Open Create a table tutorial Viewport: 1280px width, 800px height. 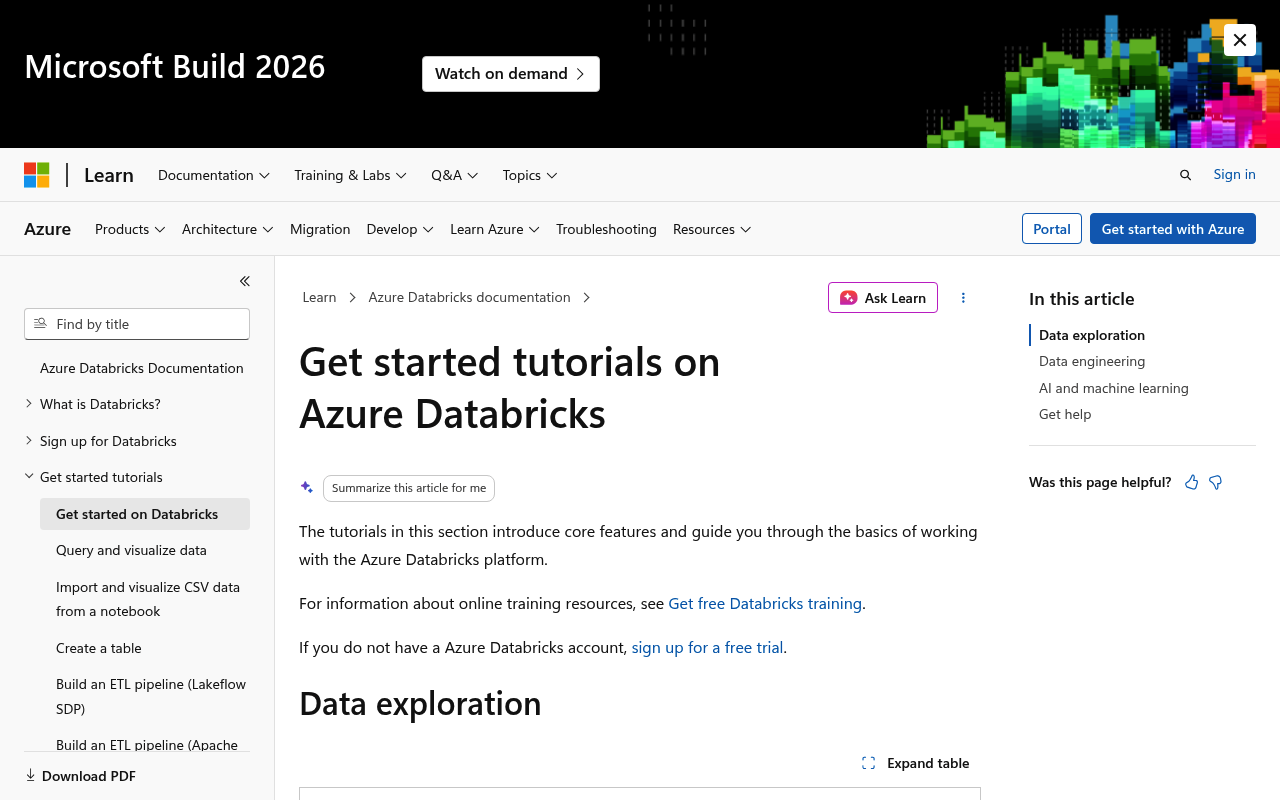99,648
